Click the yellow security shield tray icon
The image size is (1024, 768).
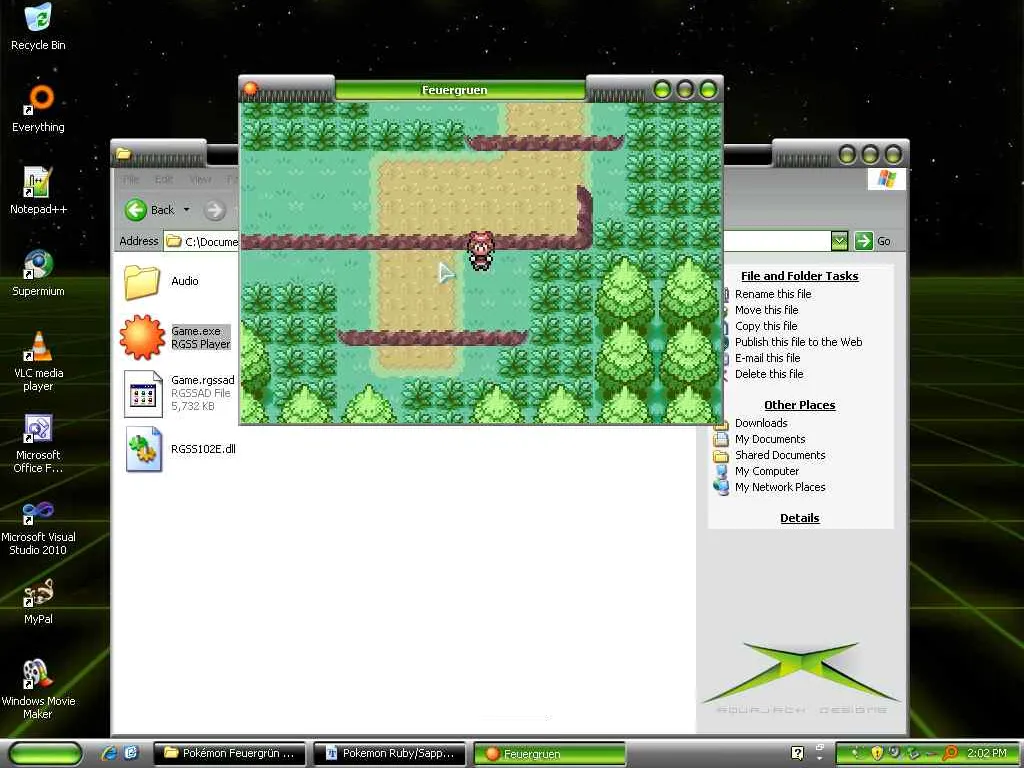(x=877, y=753)
